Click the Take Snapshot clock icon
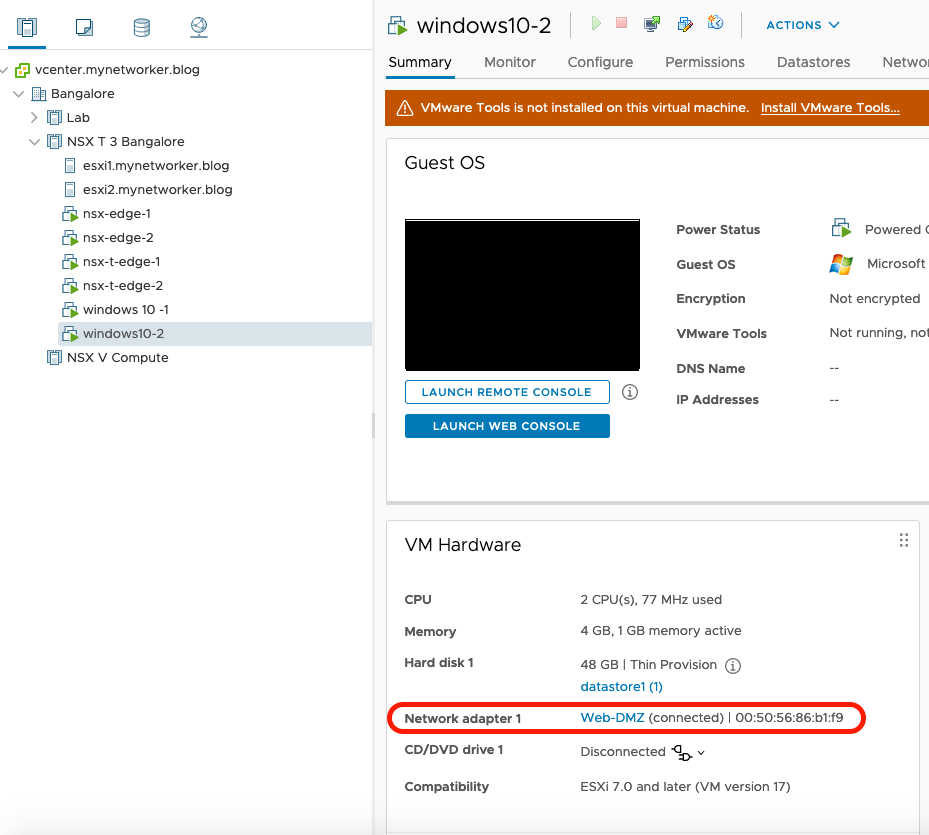The image size is (929, 835). (x=715, y=23)
